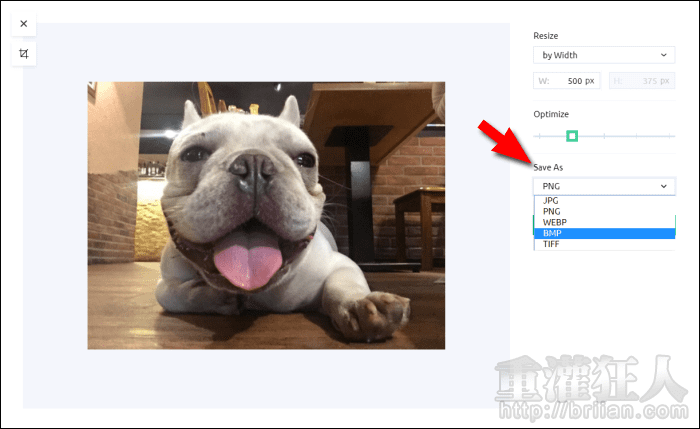Click the chevron on the Save As dropdown

tap(664, 186)
